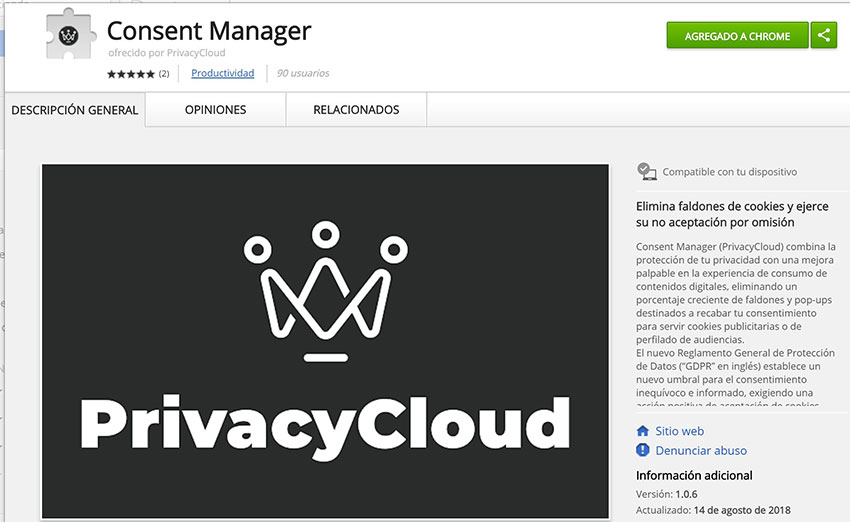850x522 pixels.
Task: Click the "90 usuarios" text
Action: [303, 73]
